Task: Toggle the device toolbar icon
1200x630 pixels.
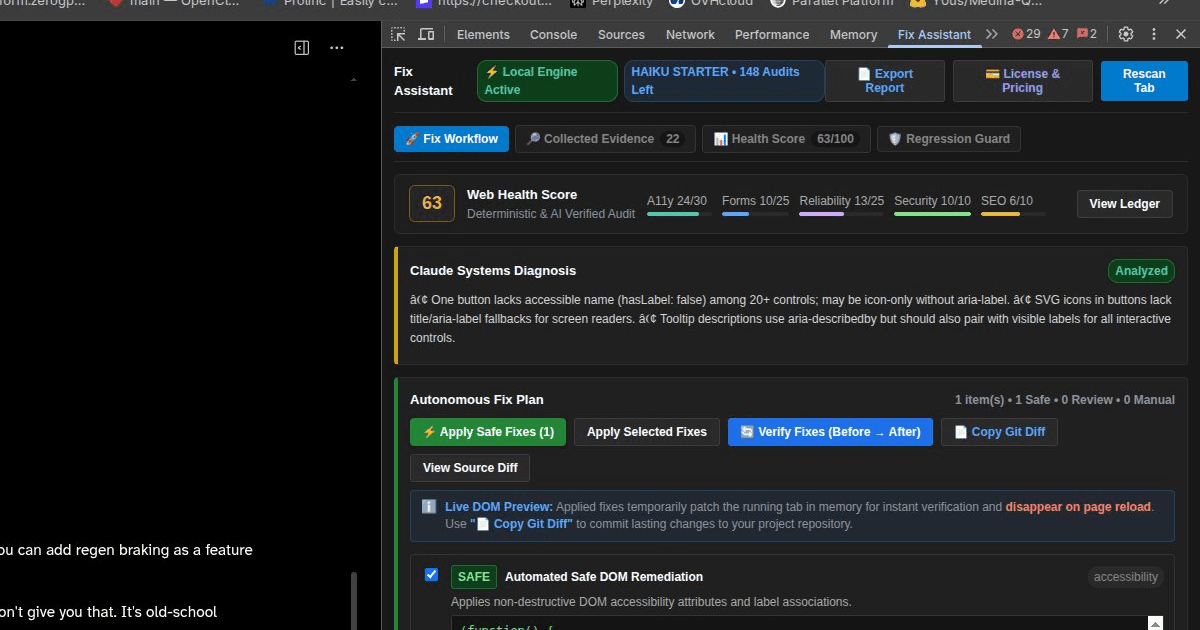Action: click(426, 34)
